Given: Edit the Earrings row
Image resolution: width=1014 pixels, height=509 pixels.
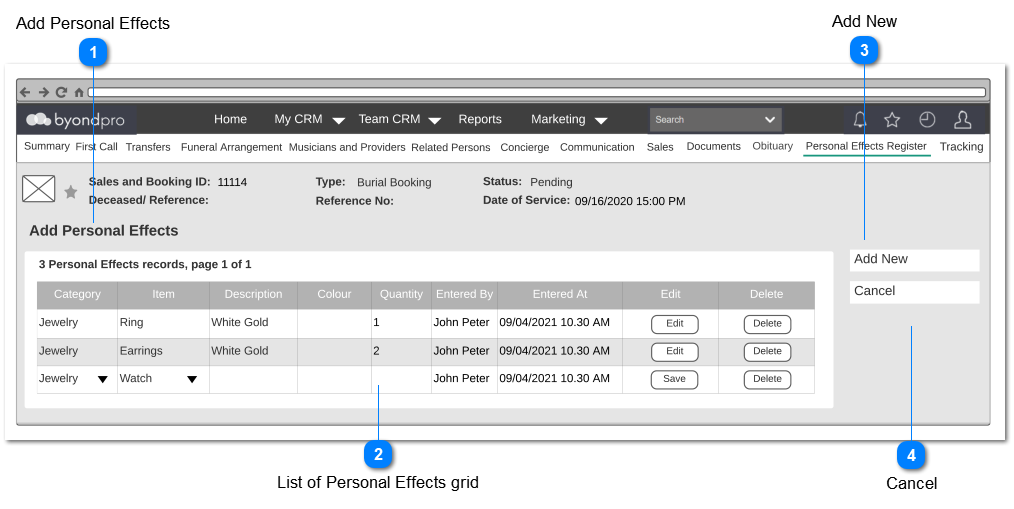Looking at the screenshot, I should coord(674,352).
